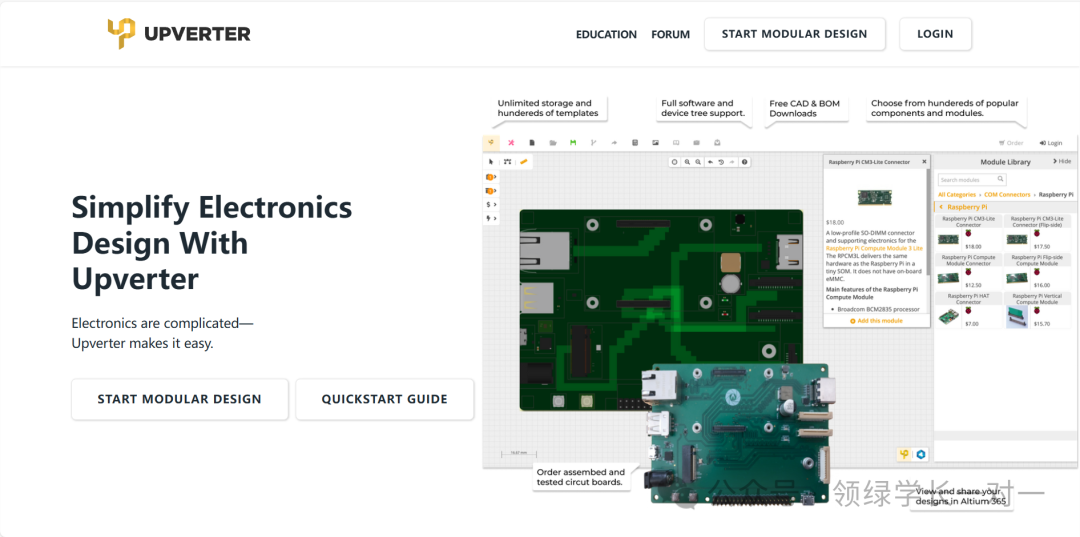This screenshot has width=1080, height=537.
Task: Click All Categories breadcrumb
Action: tap(957, 195)
